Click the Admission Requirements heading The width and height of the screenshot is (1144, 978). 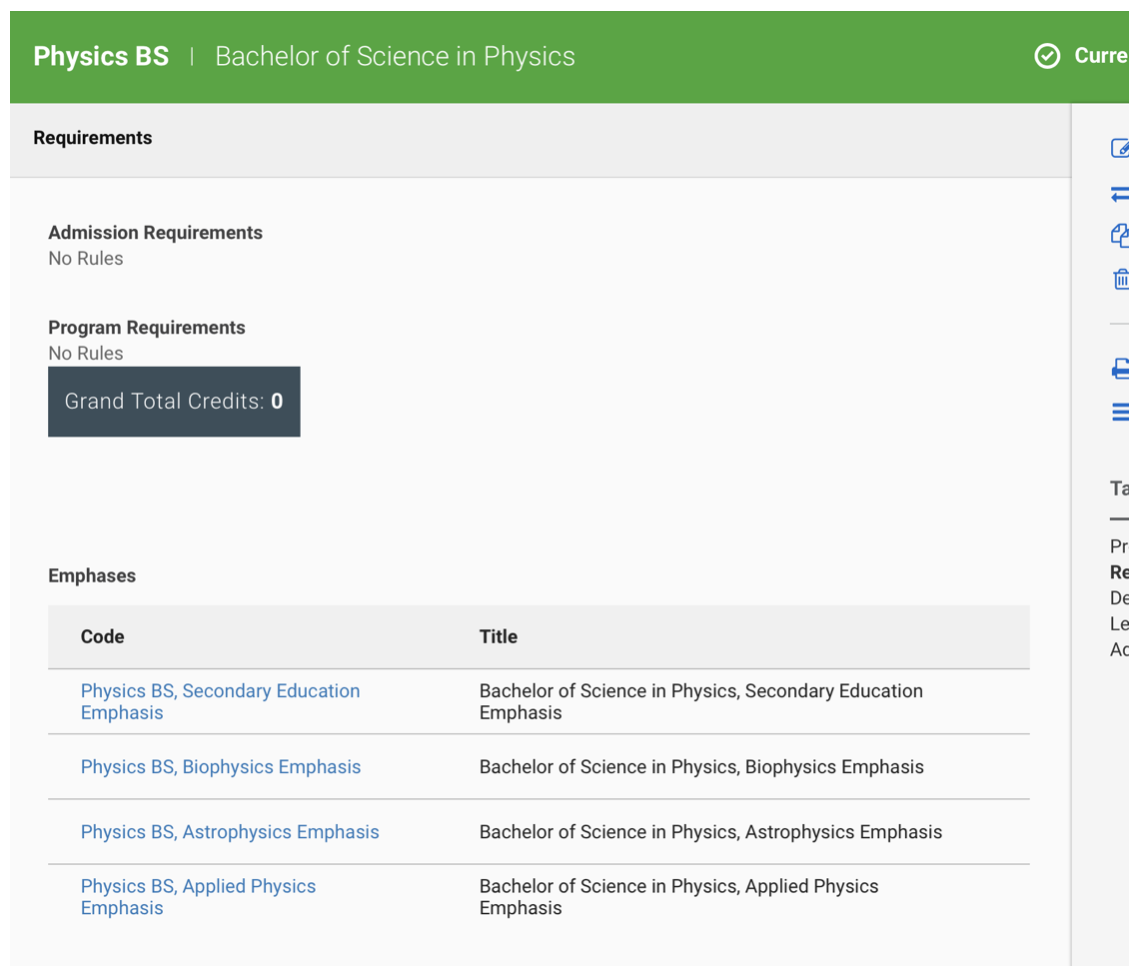click(155, 233)
